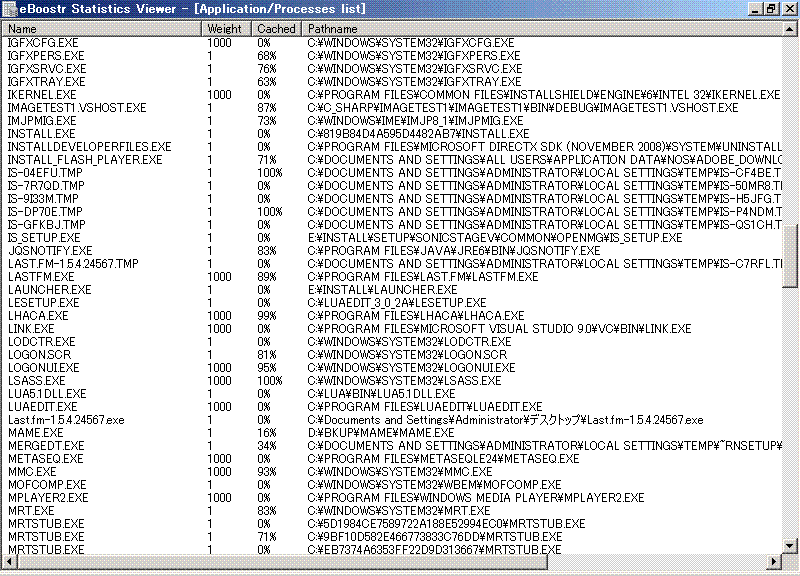Sort list by the Weight column header
The height and width of the screenshot is (576, 800).
226,29
